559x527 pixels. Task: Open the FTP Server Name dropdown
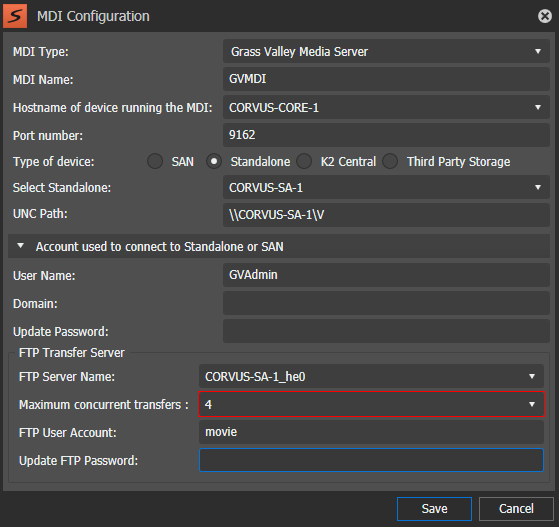371,376
